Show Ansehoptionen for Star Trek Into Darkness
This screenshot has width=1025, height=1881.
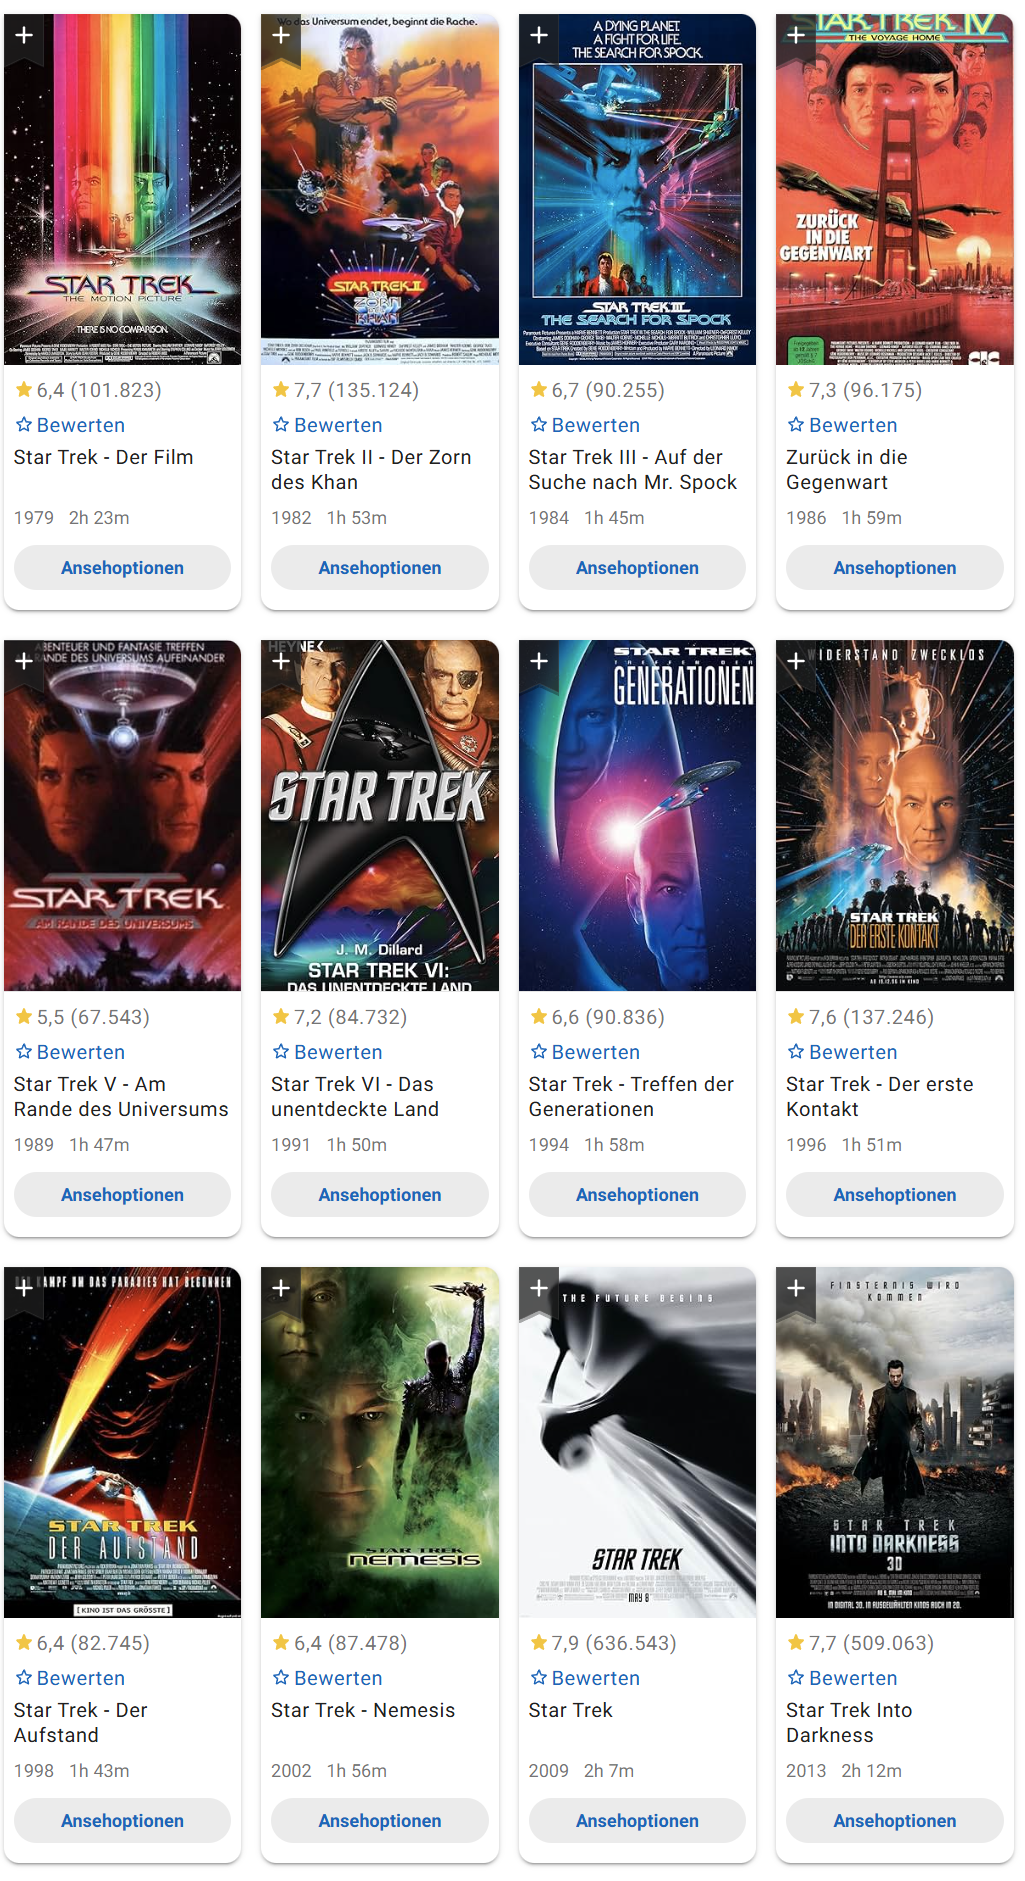click(895, 1820)
